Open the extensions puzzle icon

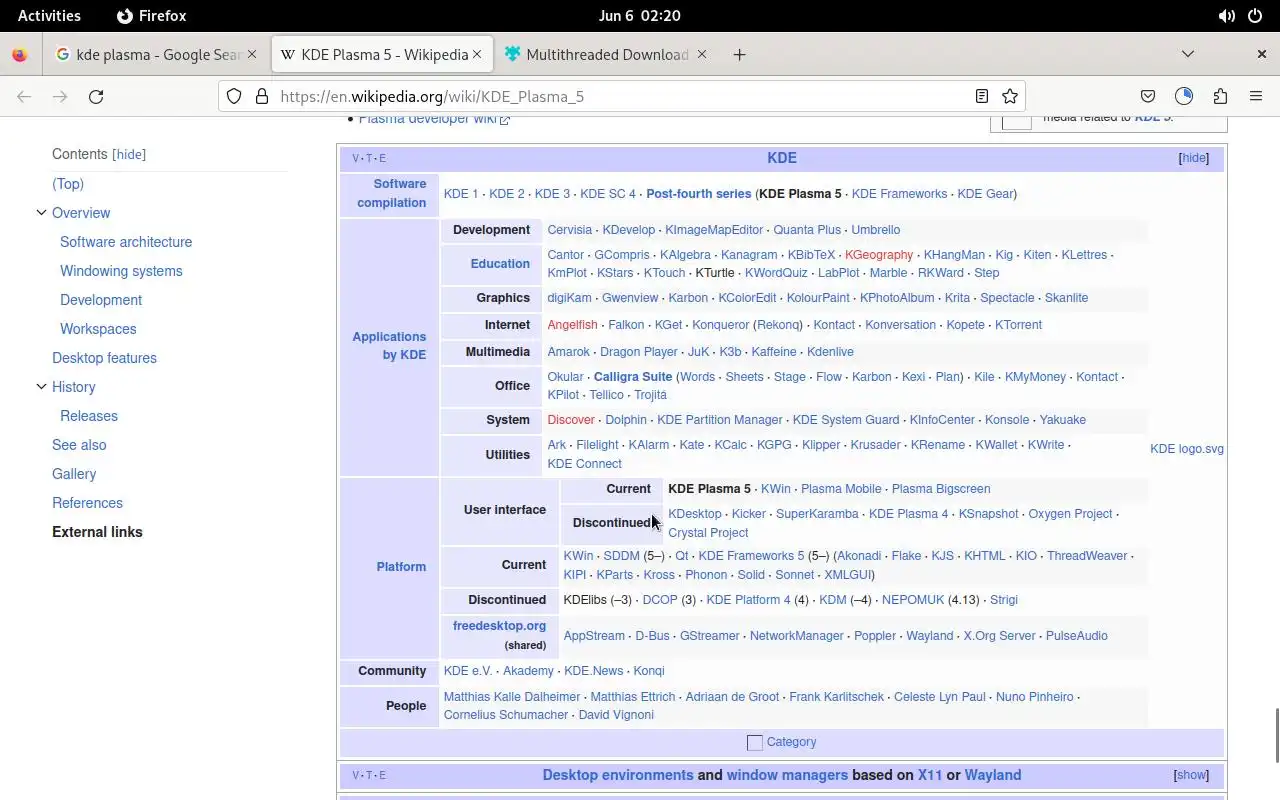tap(1220, 97)
